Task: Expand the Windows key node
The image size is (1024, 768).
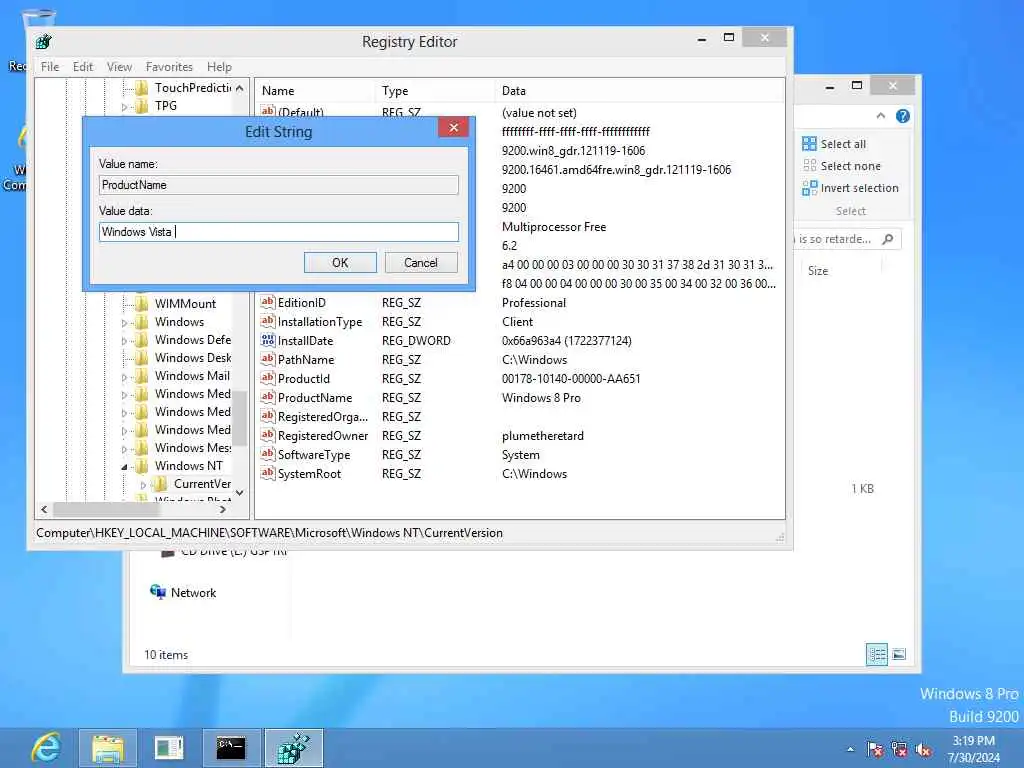Action: pos(124,323)
